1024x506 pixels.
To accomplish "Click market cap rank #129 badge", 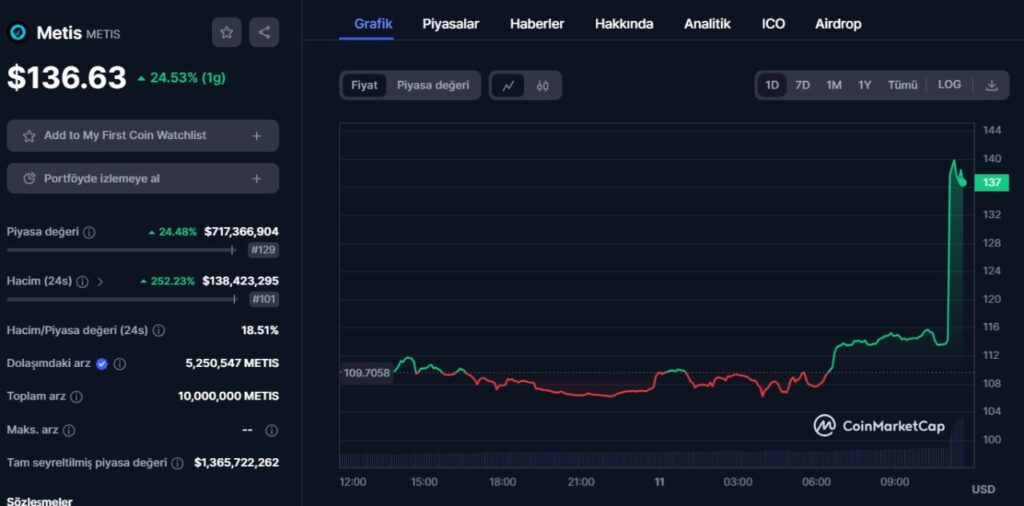I will (263, 250).
